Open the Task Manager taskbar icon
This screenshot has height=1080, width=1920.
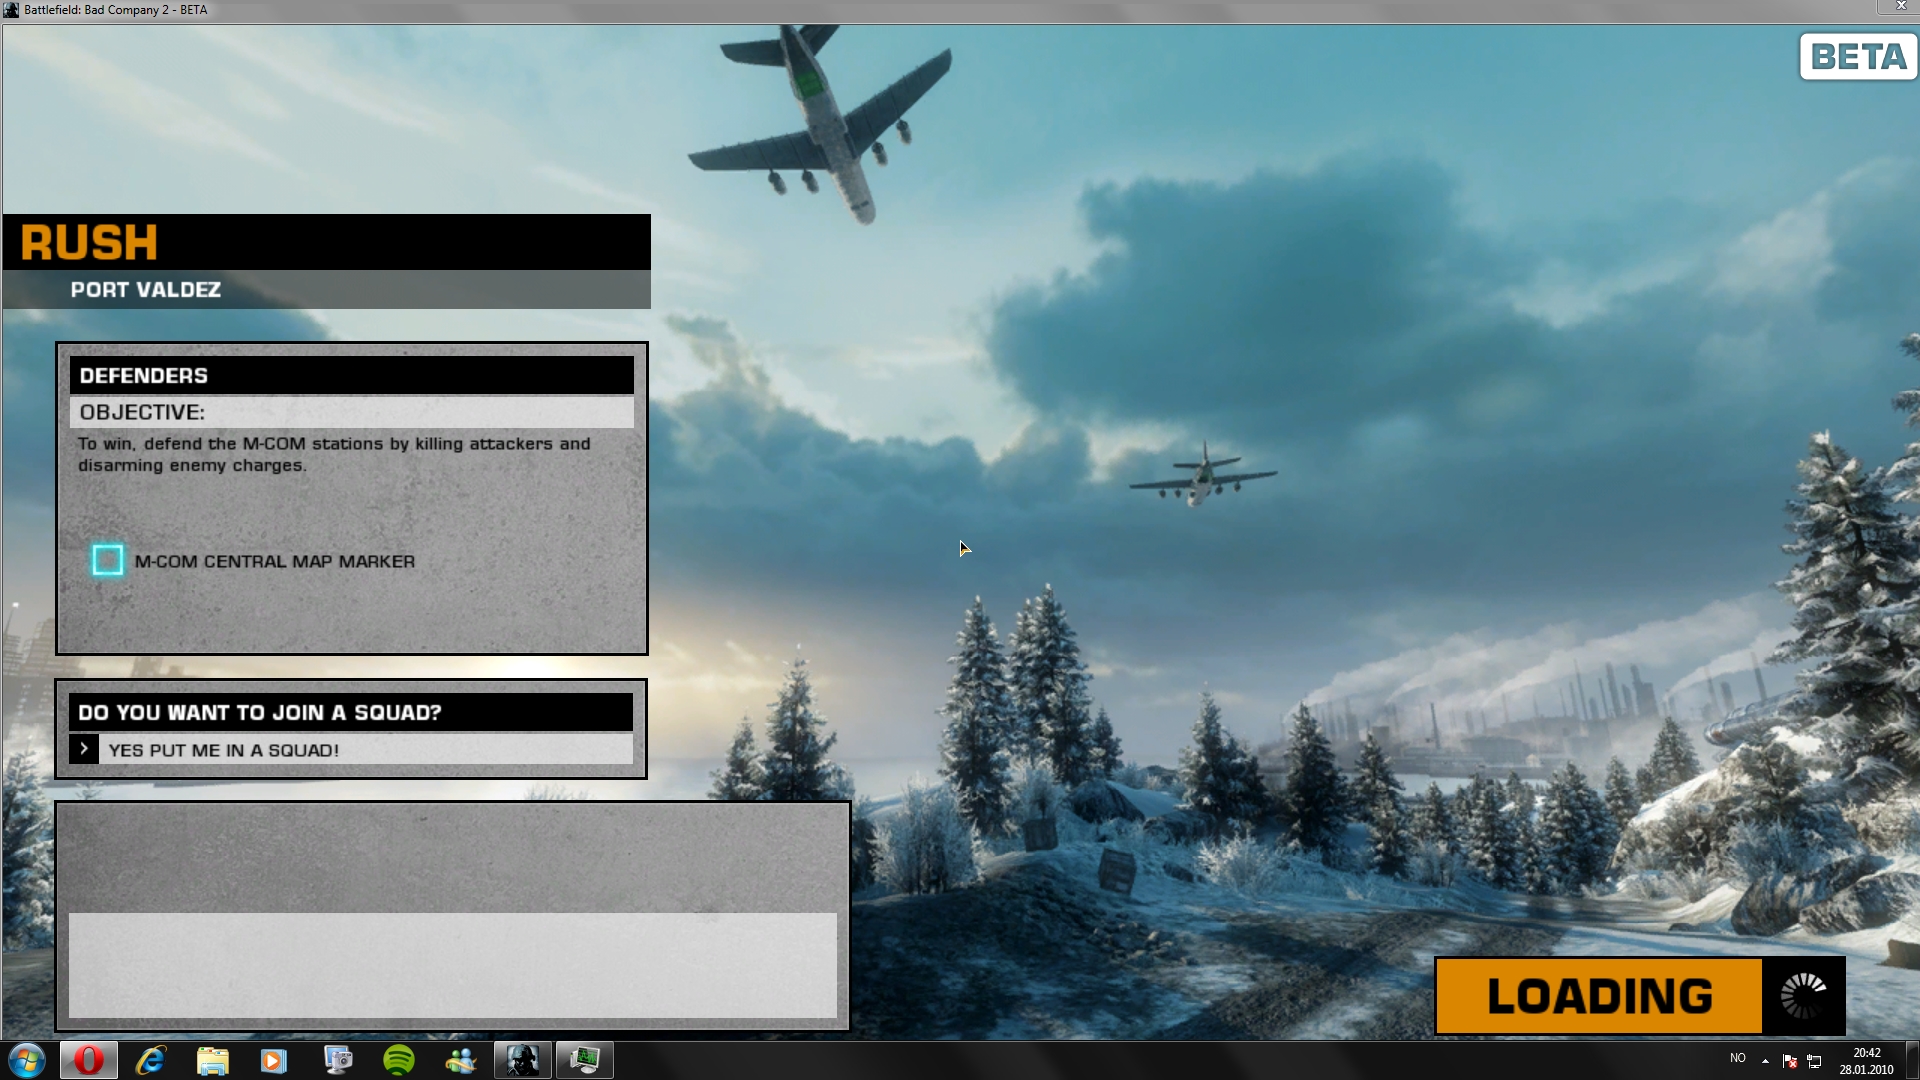585,1060
